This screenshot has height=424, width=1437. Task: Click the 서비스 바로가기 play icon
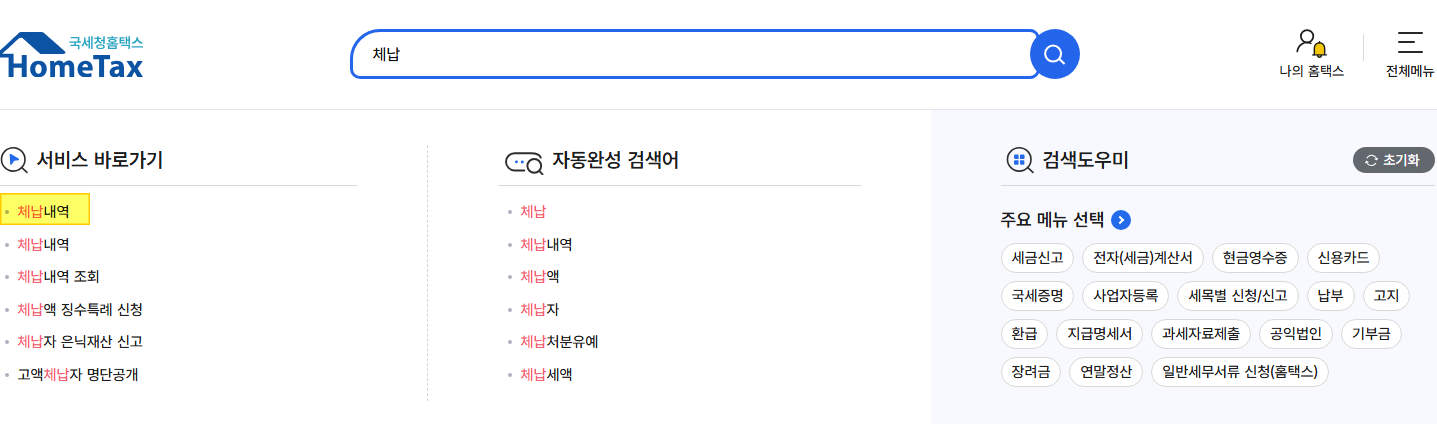pyautogui.click(x=14, y=160)
